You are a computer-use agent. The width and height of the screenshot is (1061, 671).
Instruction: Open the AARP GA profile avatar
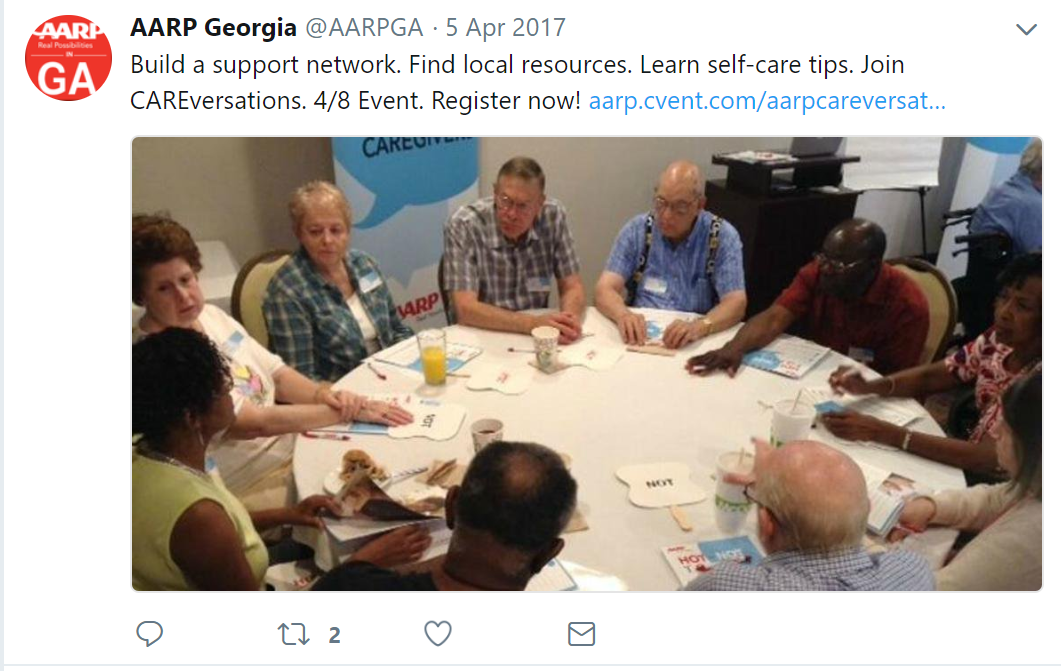tap(68, 58)
